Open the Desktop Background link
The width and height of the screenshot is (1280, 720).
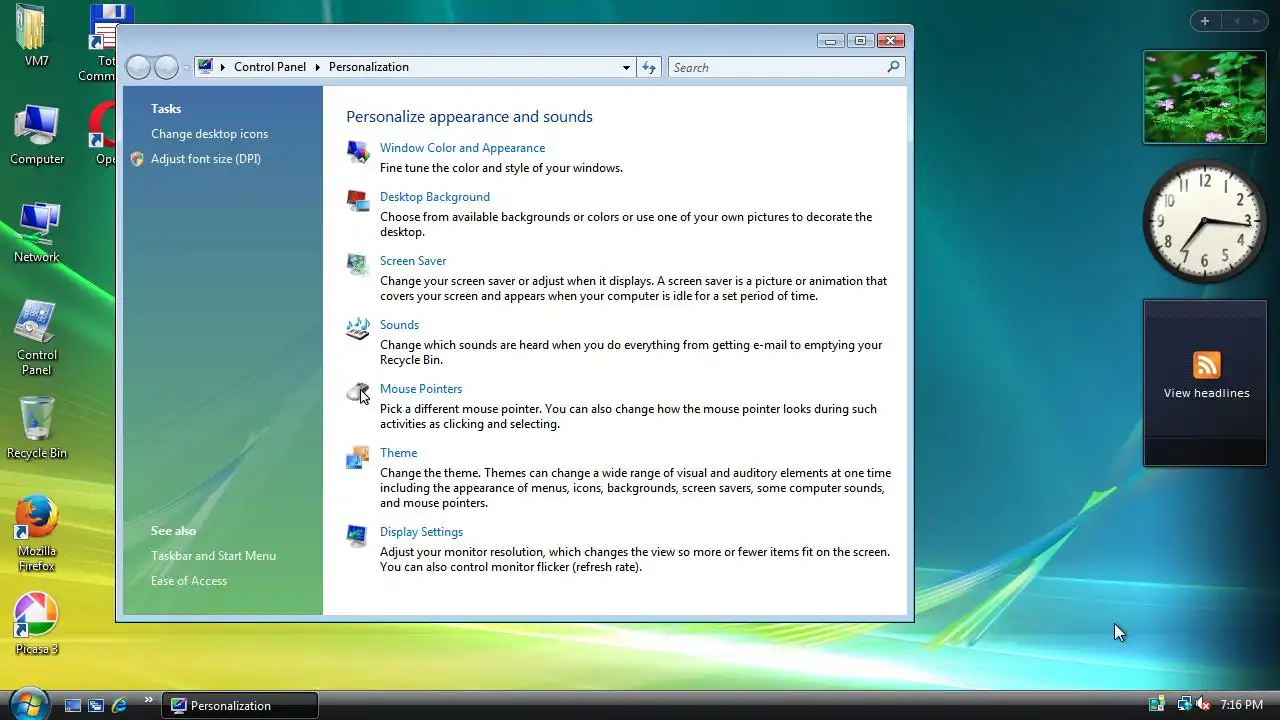tap(435, 197)
